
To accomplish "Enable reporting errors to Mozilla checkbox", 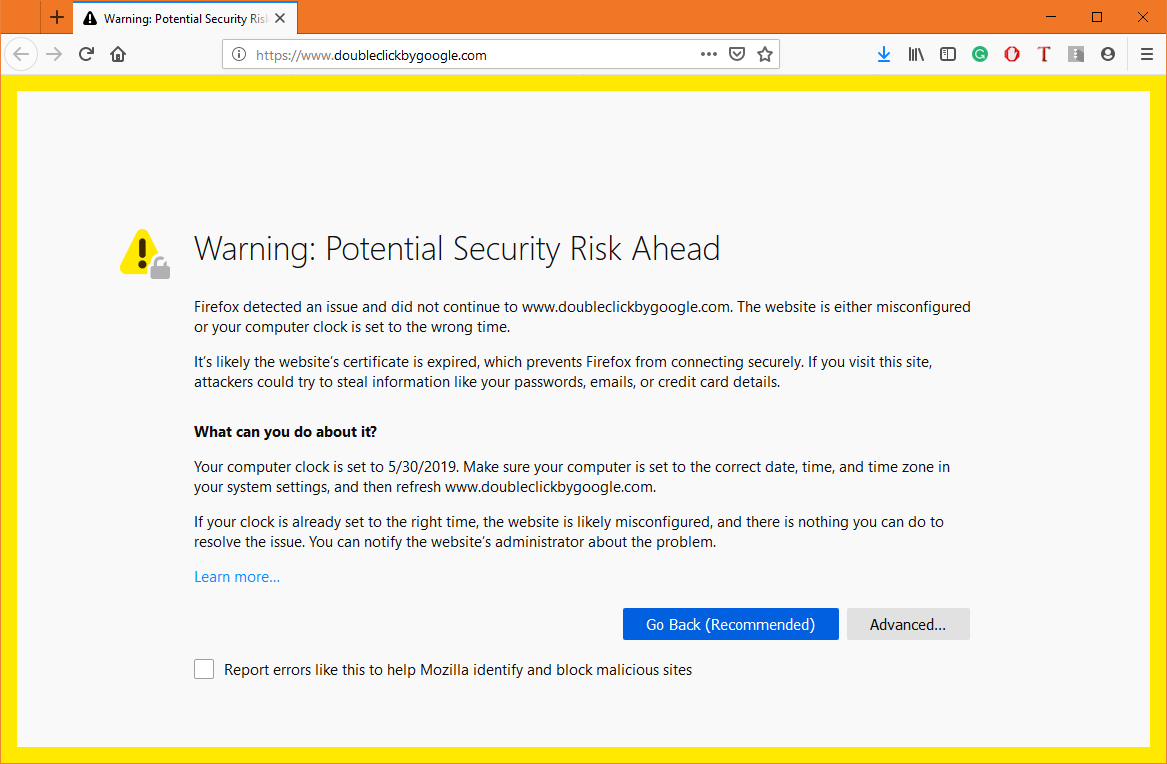I will coord(204,670).
